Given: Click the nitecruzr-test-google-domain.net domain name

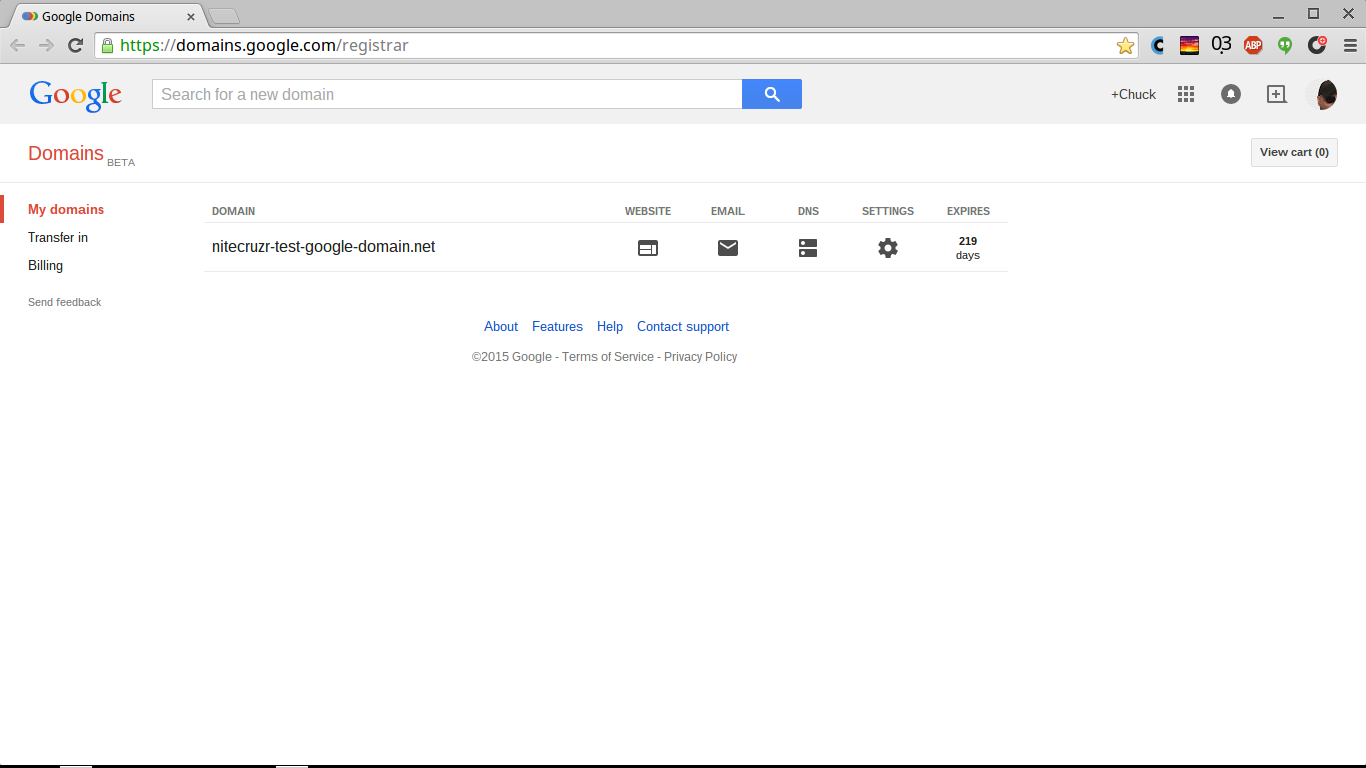Looking at the screenshot, I should (324, 247).
